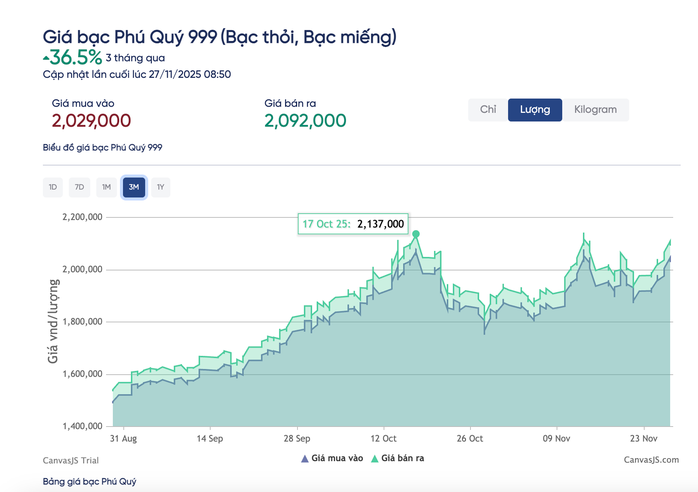Click the Bảng giá bạc Phú Quý heading
Viewport: 698px width, 492px height.
pyautogui.click(x=89, y=482)
